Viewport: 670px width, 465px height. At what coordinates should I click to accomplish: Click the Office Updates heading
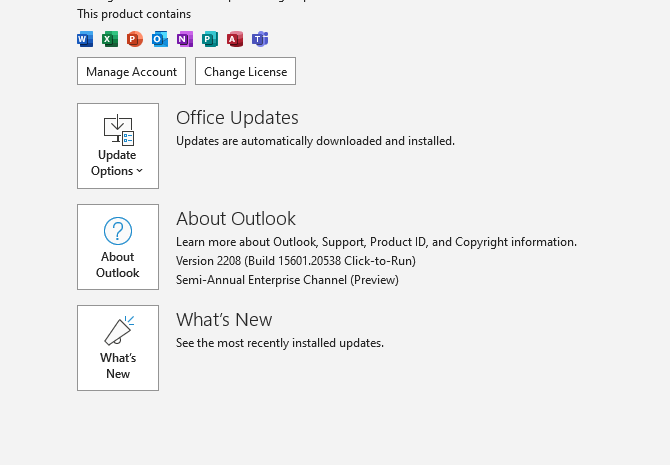(x=237, y=118)
